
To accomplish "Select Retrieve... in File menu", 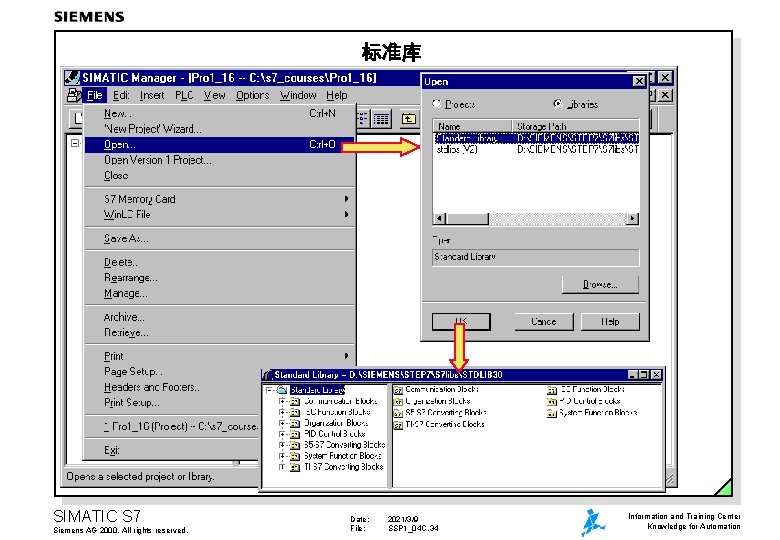I will coord(219,333).
